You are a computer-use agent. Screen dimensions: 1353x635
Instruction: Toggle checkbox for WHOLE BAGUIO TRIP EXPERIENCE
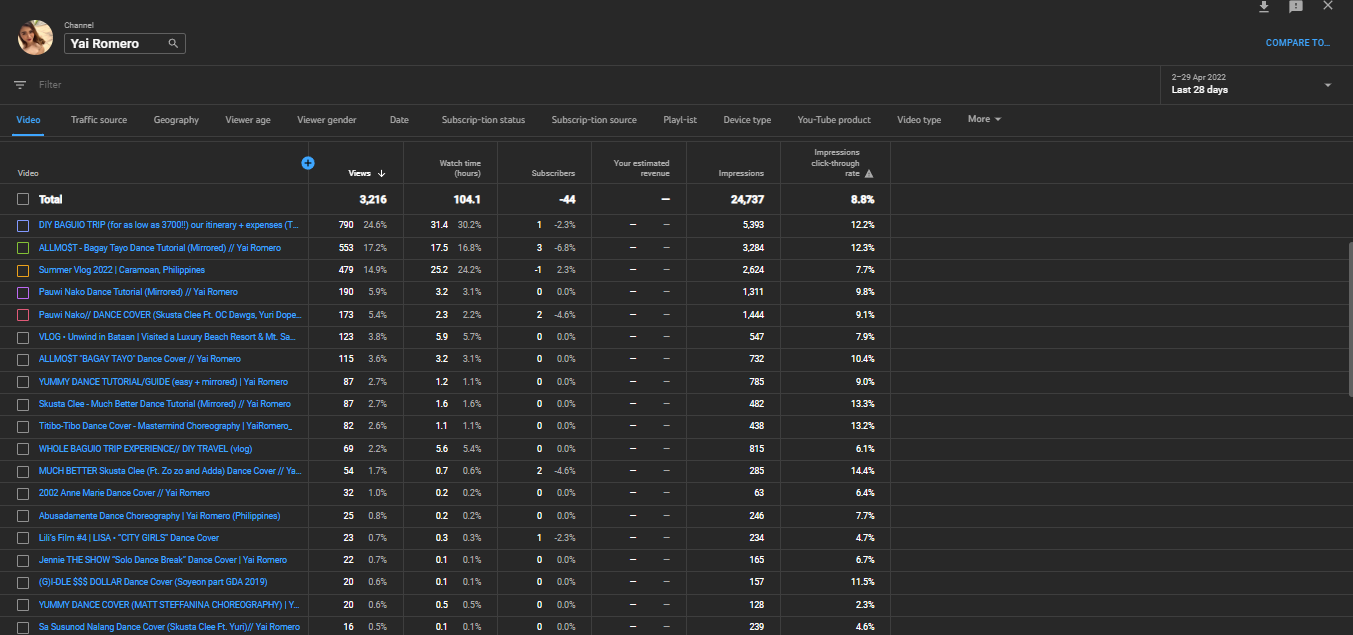coord(23,449)
